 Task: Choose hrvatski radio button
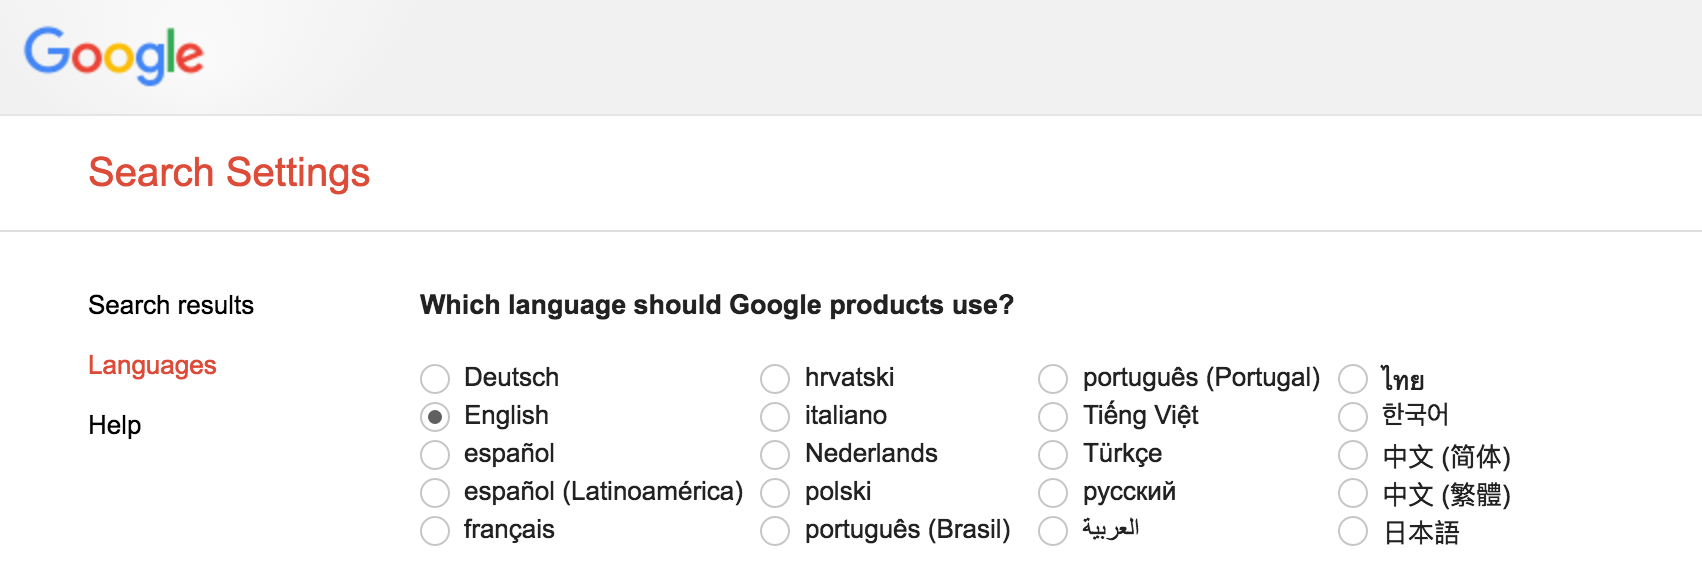(775, 379)
